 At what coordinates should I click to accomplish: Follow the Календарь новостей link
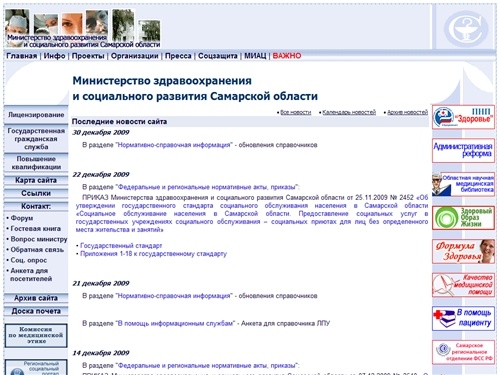(x=349, y=112)
